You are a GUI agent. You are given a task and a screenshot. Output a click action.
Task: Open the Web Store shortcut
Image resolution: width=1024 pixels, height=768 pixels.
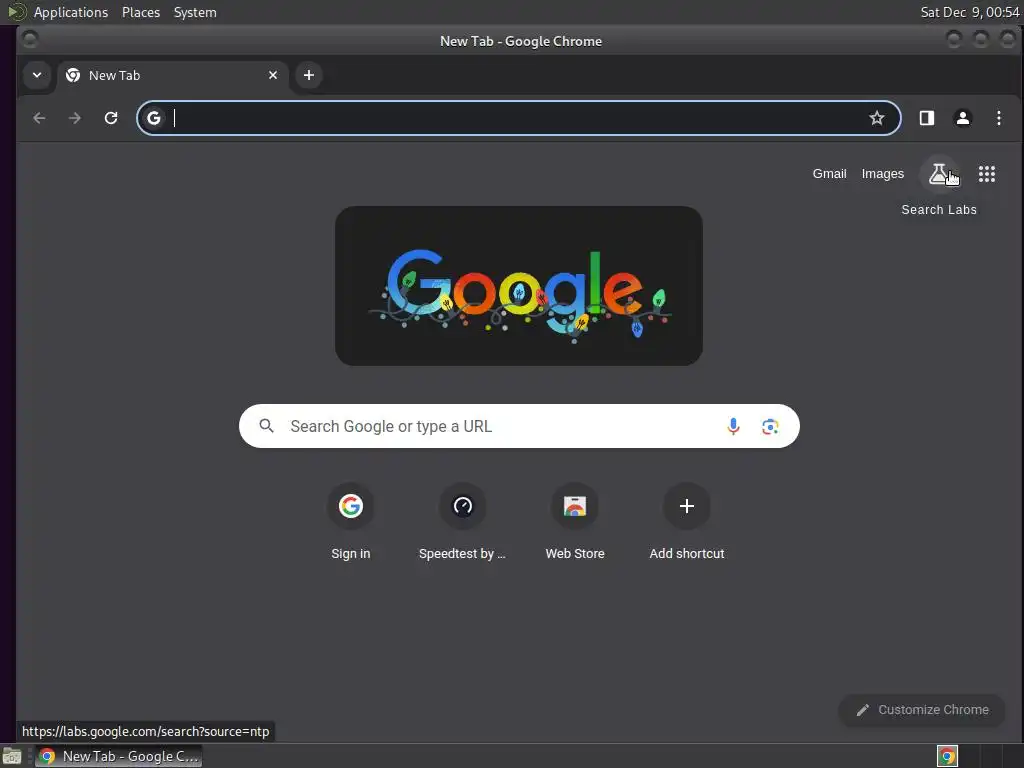coord(575,522)
